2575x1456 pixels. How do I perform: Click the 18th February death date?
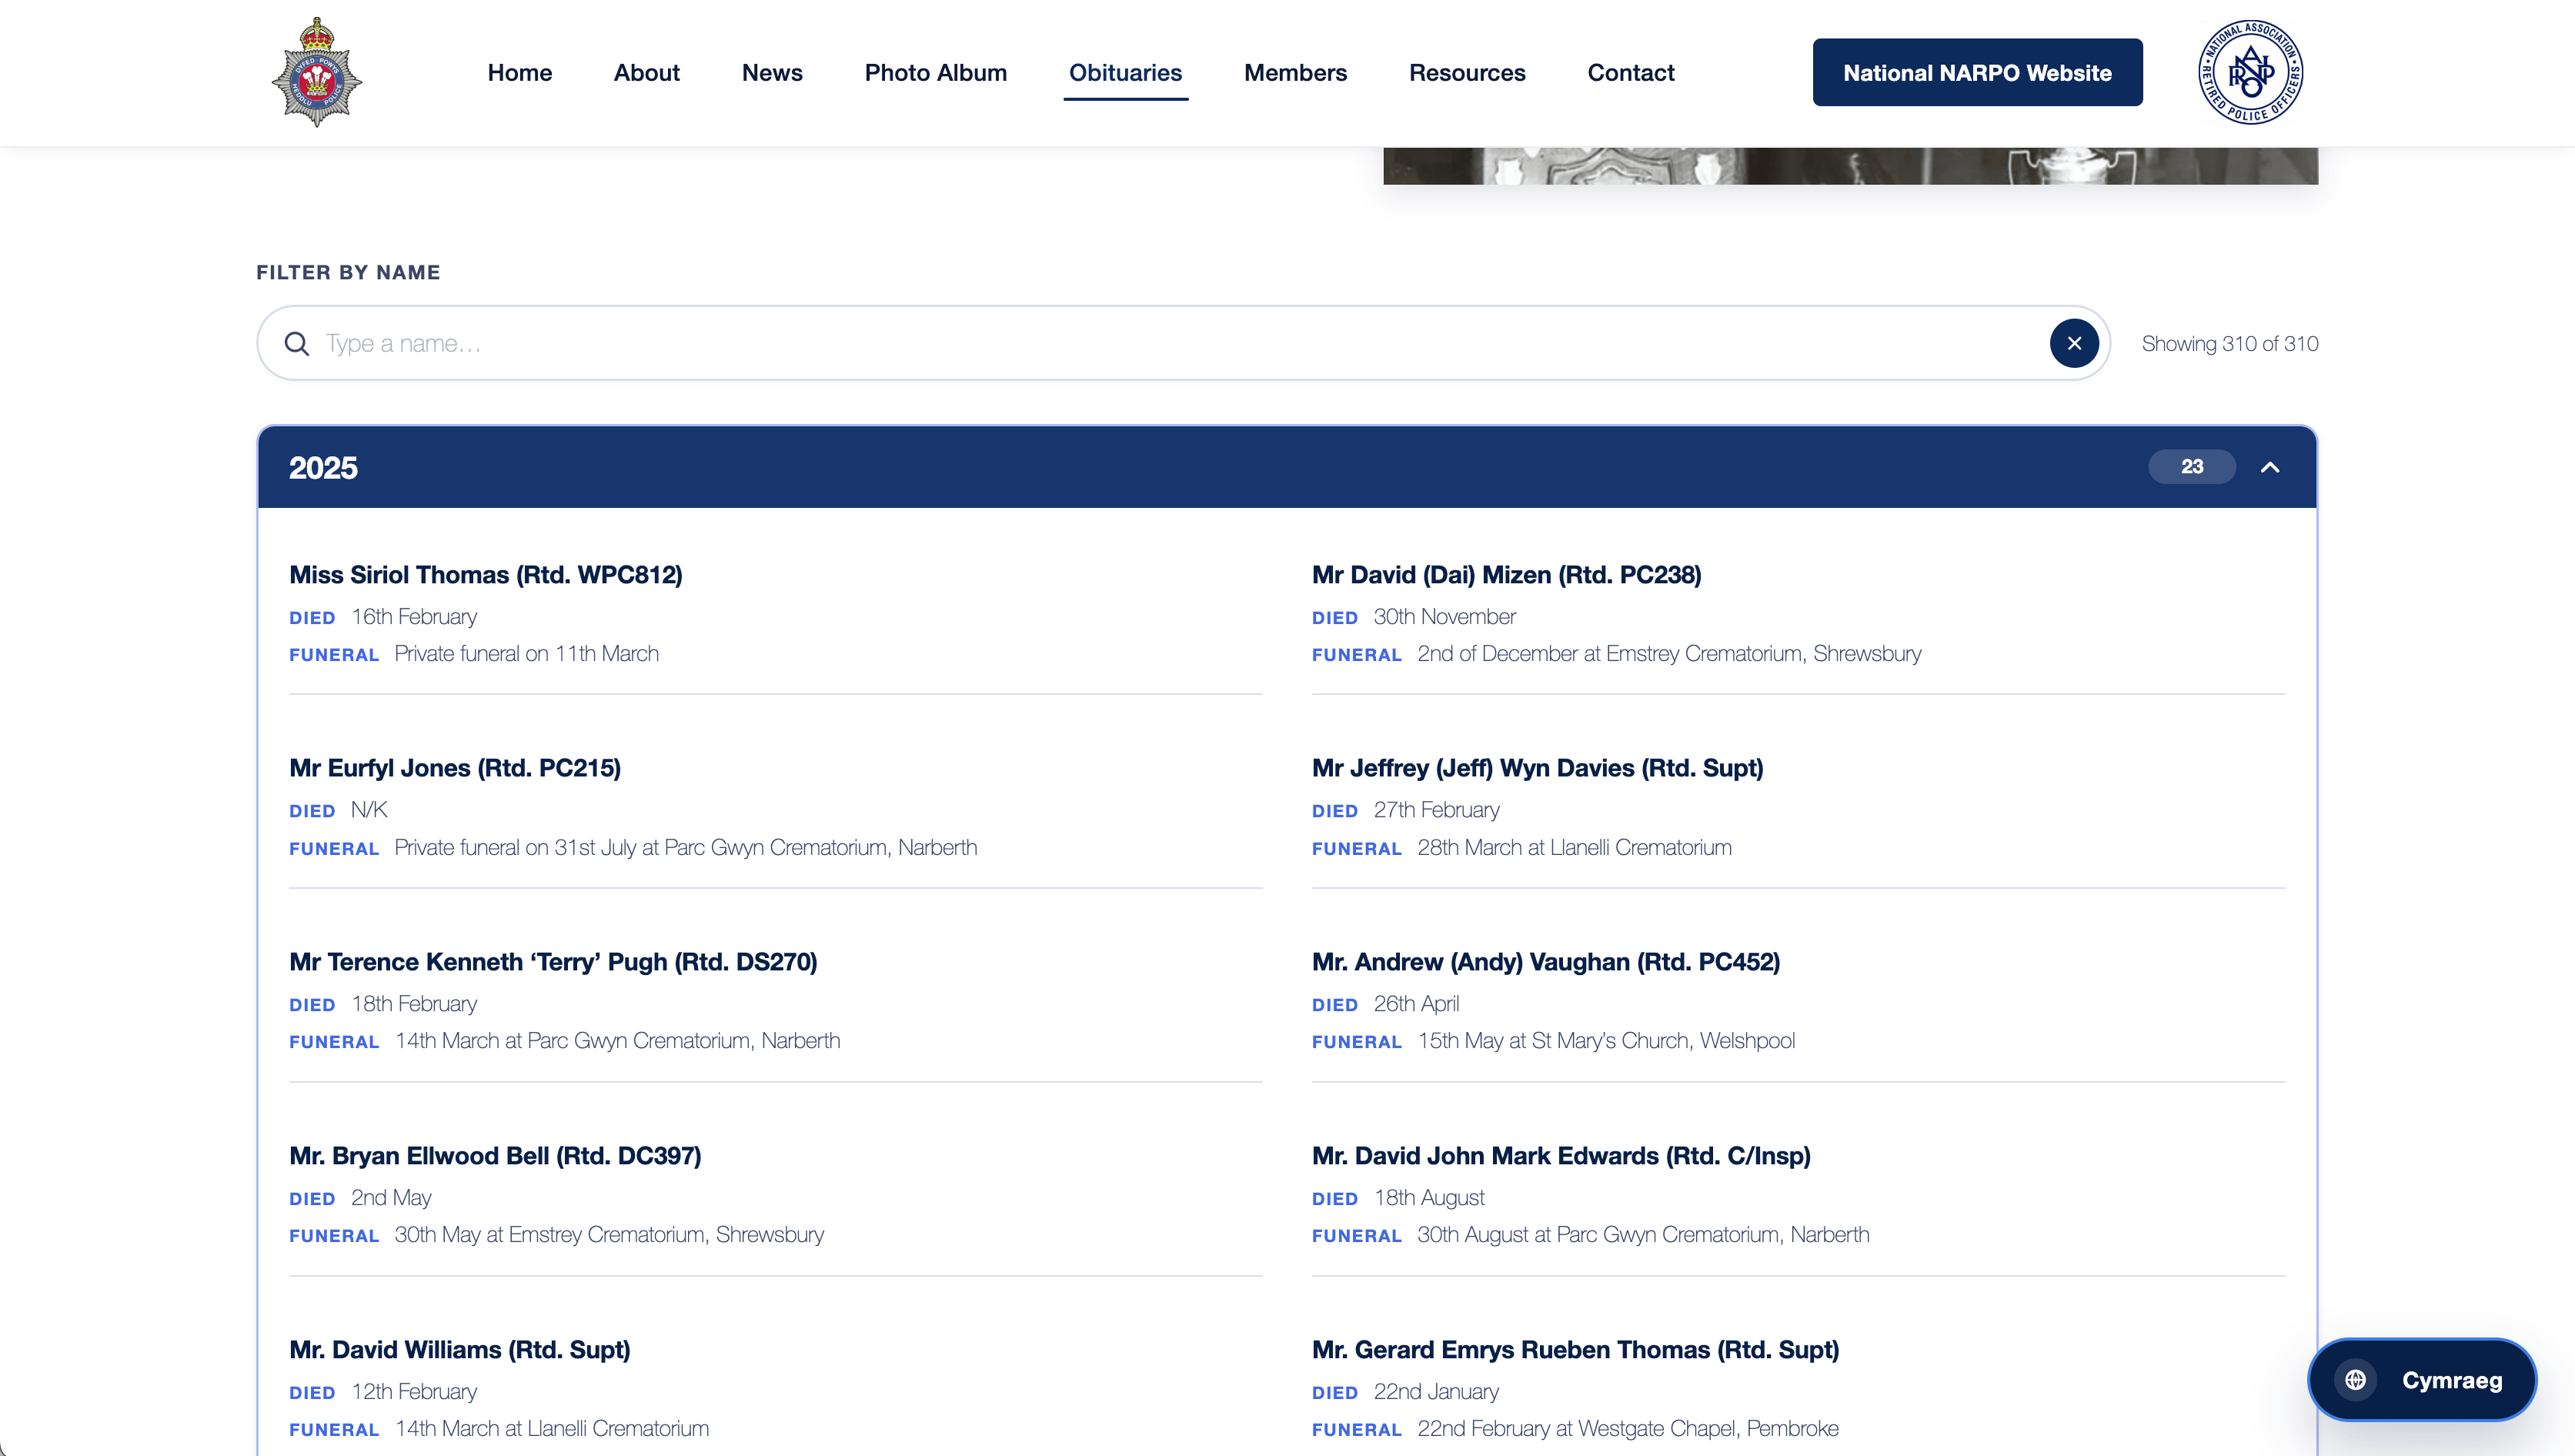pos(414,1004)
